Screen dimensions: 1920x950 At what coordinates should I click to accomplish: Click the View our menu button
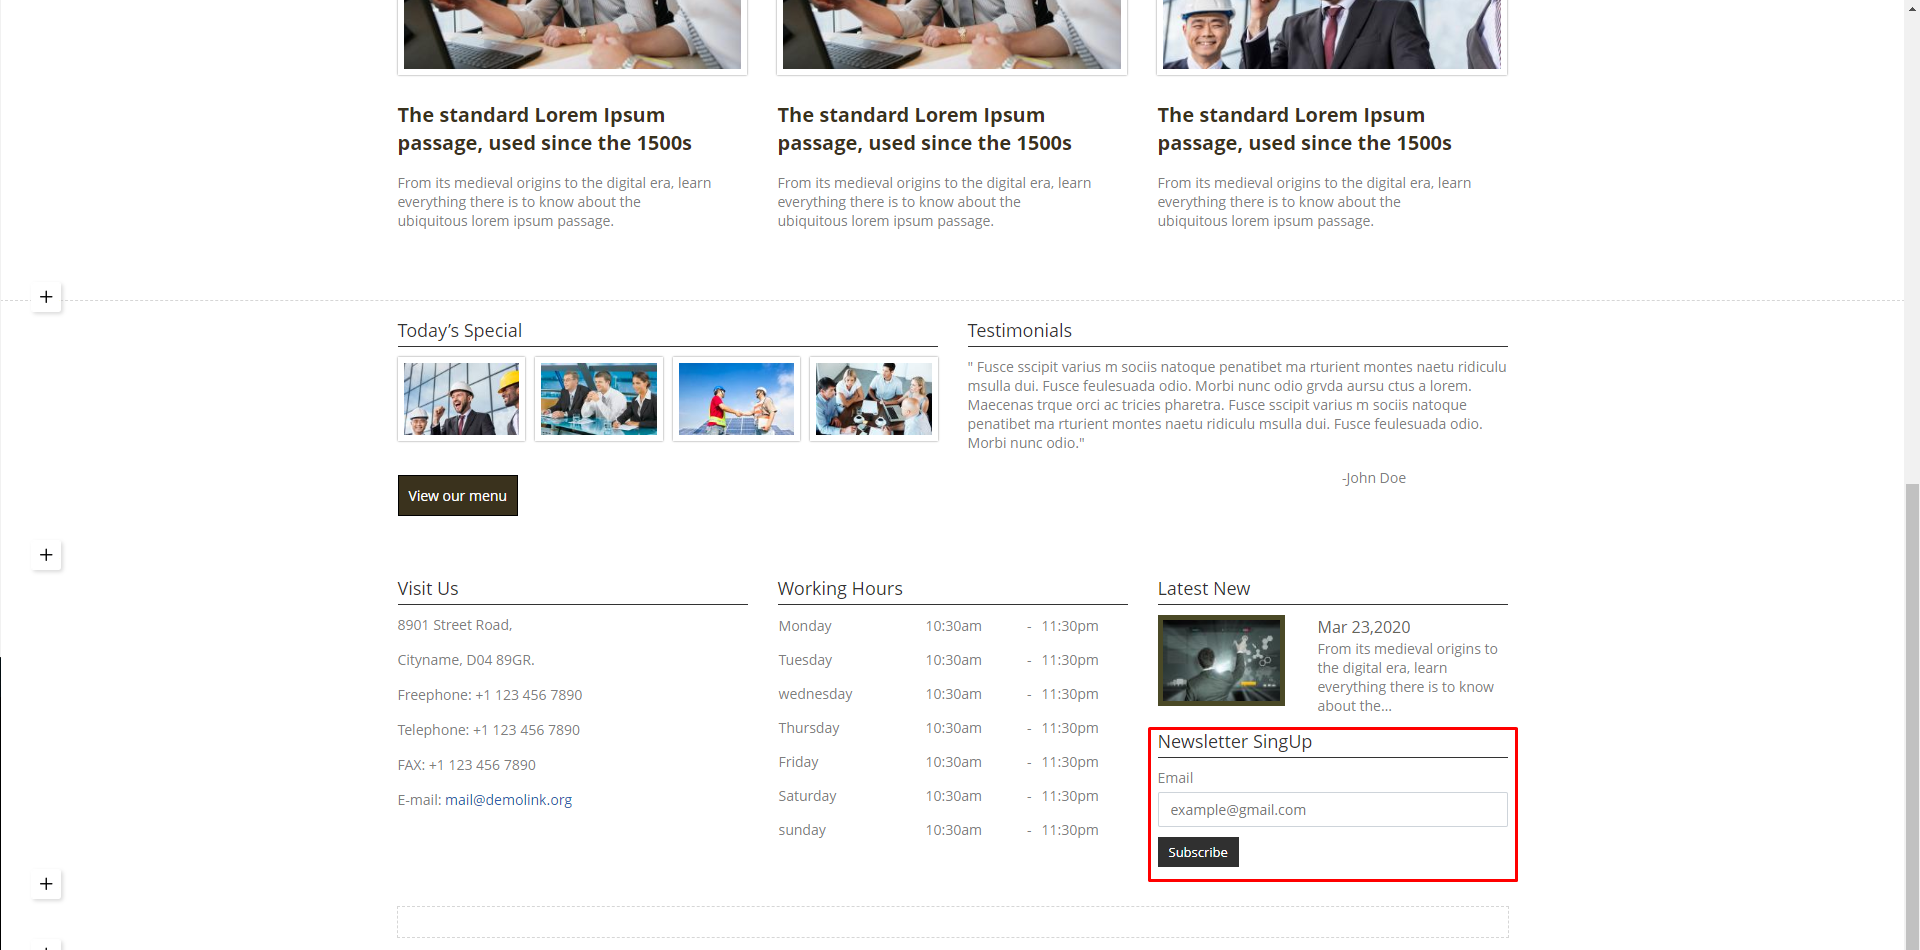click(x=457, y=496)
